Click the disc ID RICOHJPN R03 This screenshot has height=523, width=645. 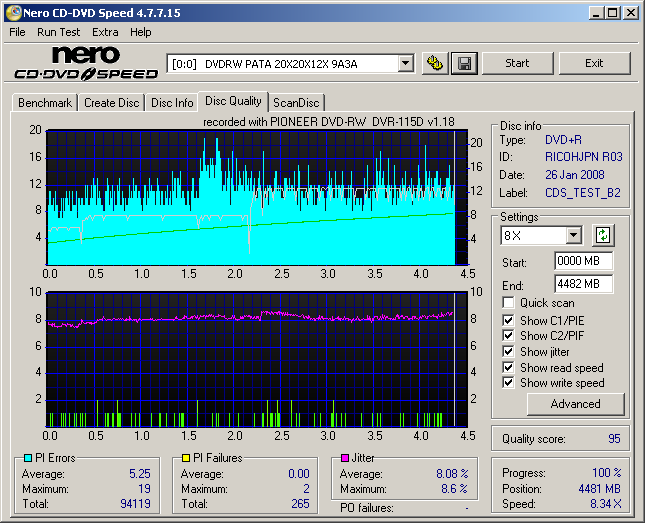(584, 157)
